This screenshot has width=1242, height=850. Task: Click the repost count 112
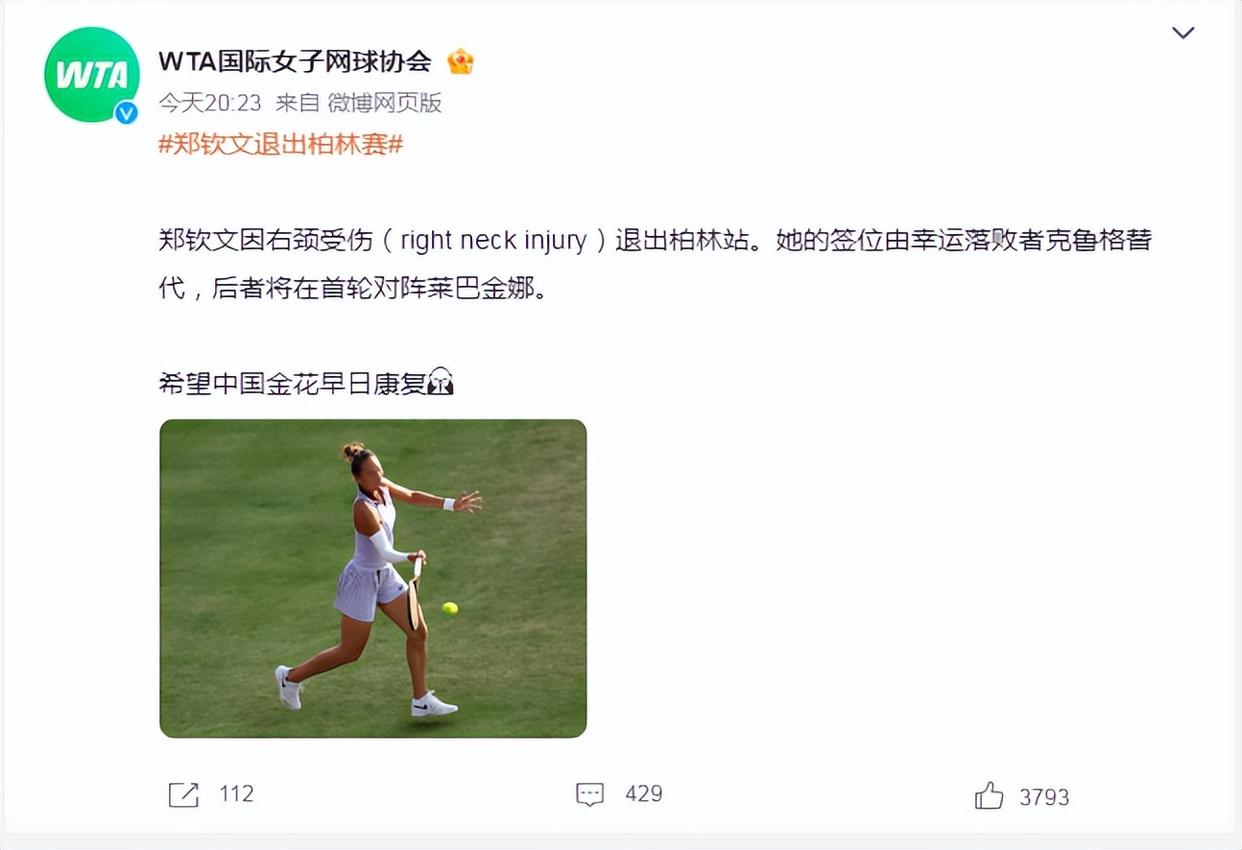(x=237, y=794)
